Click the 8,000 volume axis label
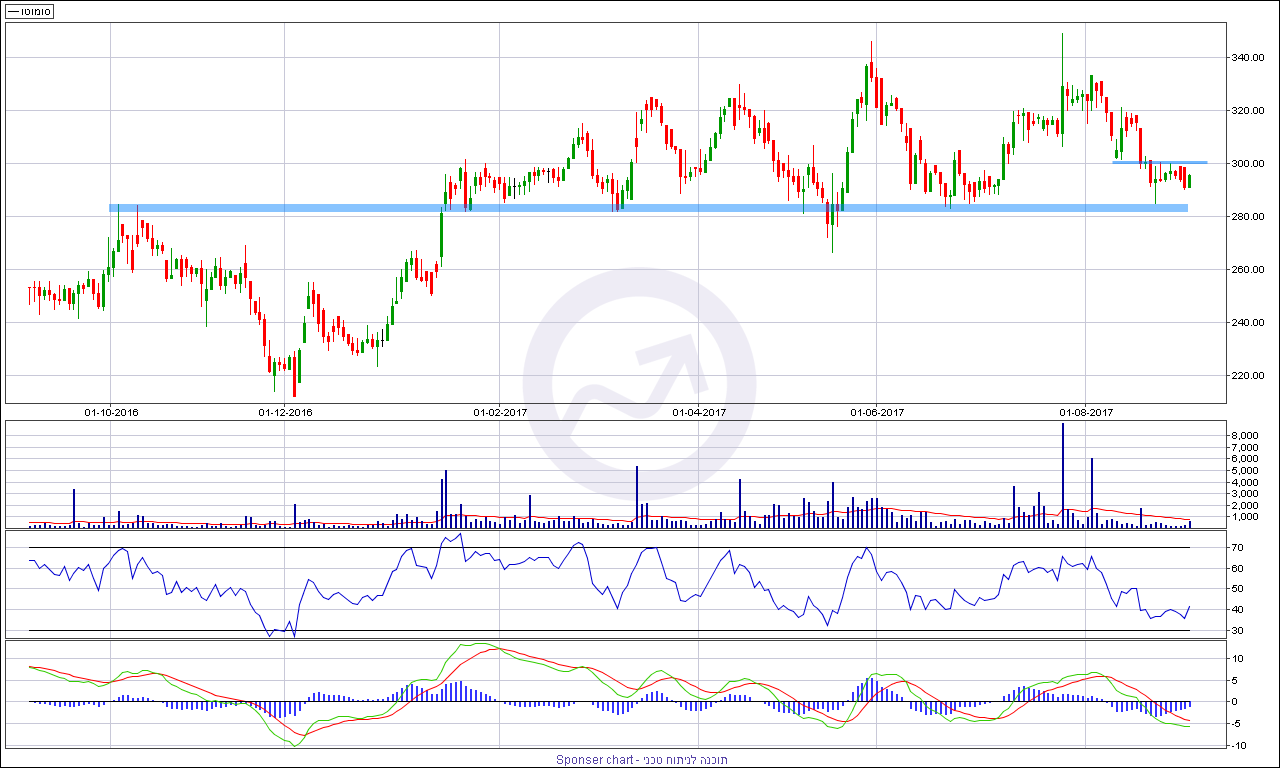The width and height of the screenshot is (1280, 768). (x=1245, y=436)
